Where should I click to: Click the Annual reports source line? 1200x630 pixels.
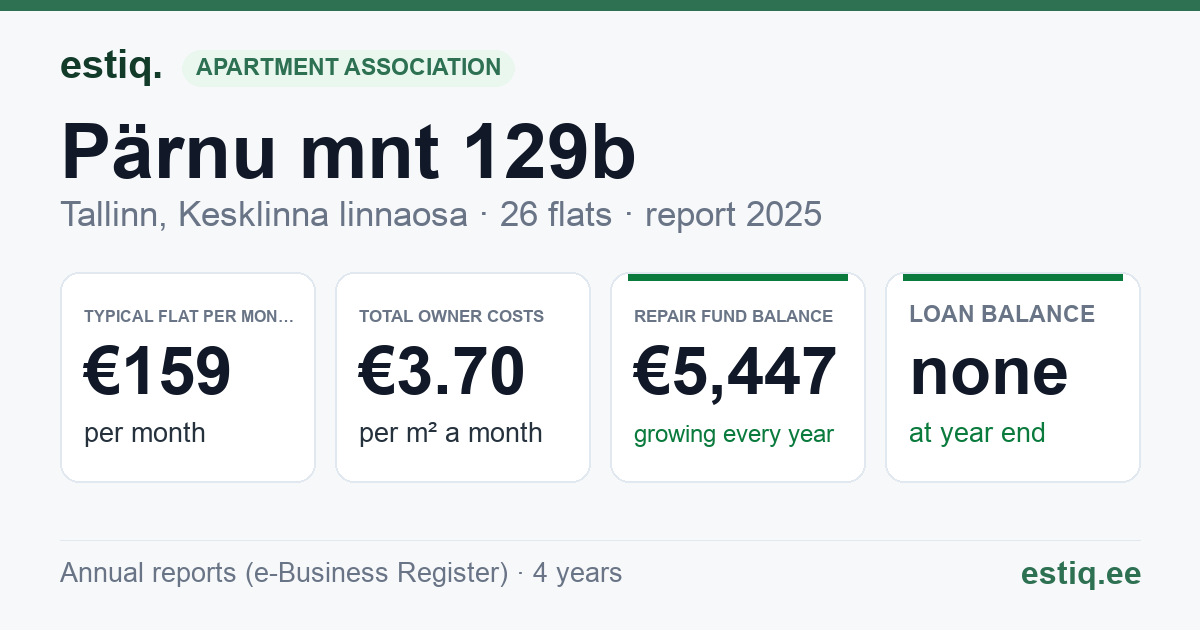pyautogui.click(x=341, y=573)
